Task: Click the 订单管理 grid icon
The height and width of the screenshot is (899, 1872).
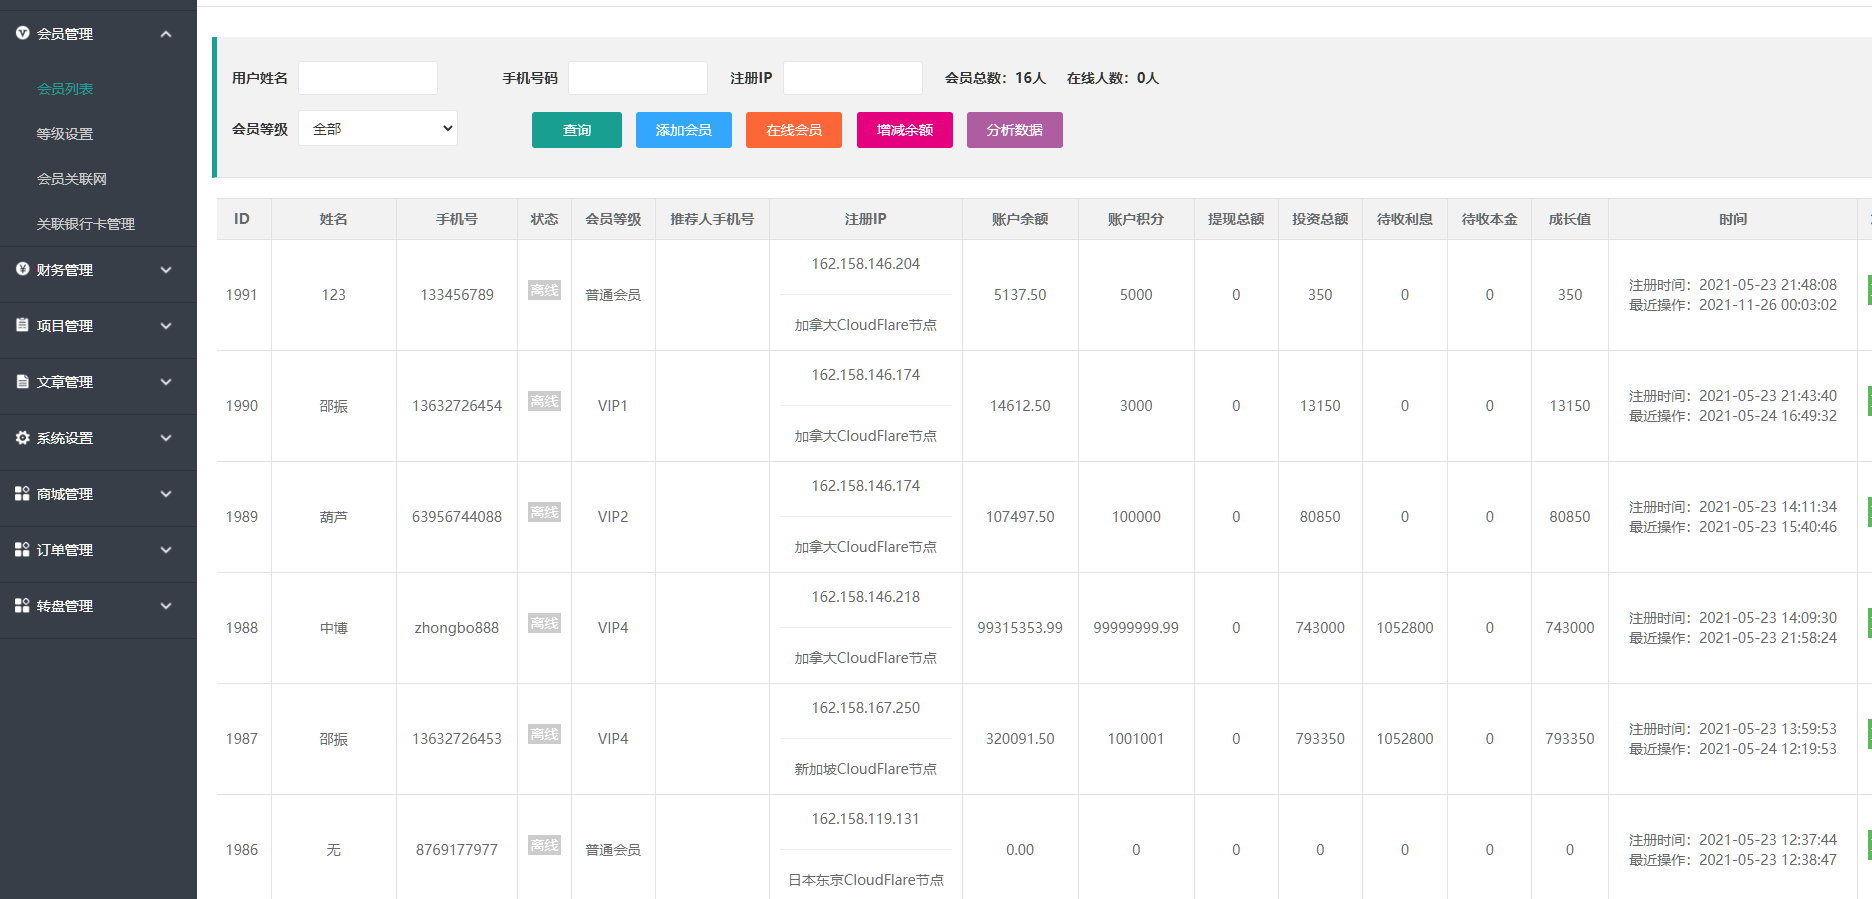Action: pos(22,549)
